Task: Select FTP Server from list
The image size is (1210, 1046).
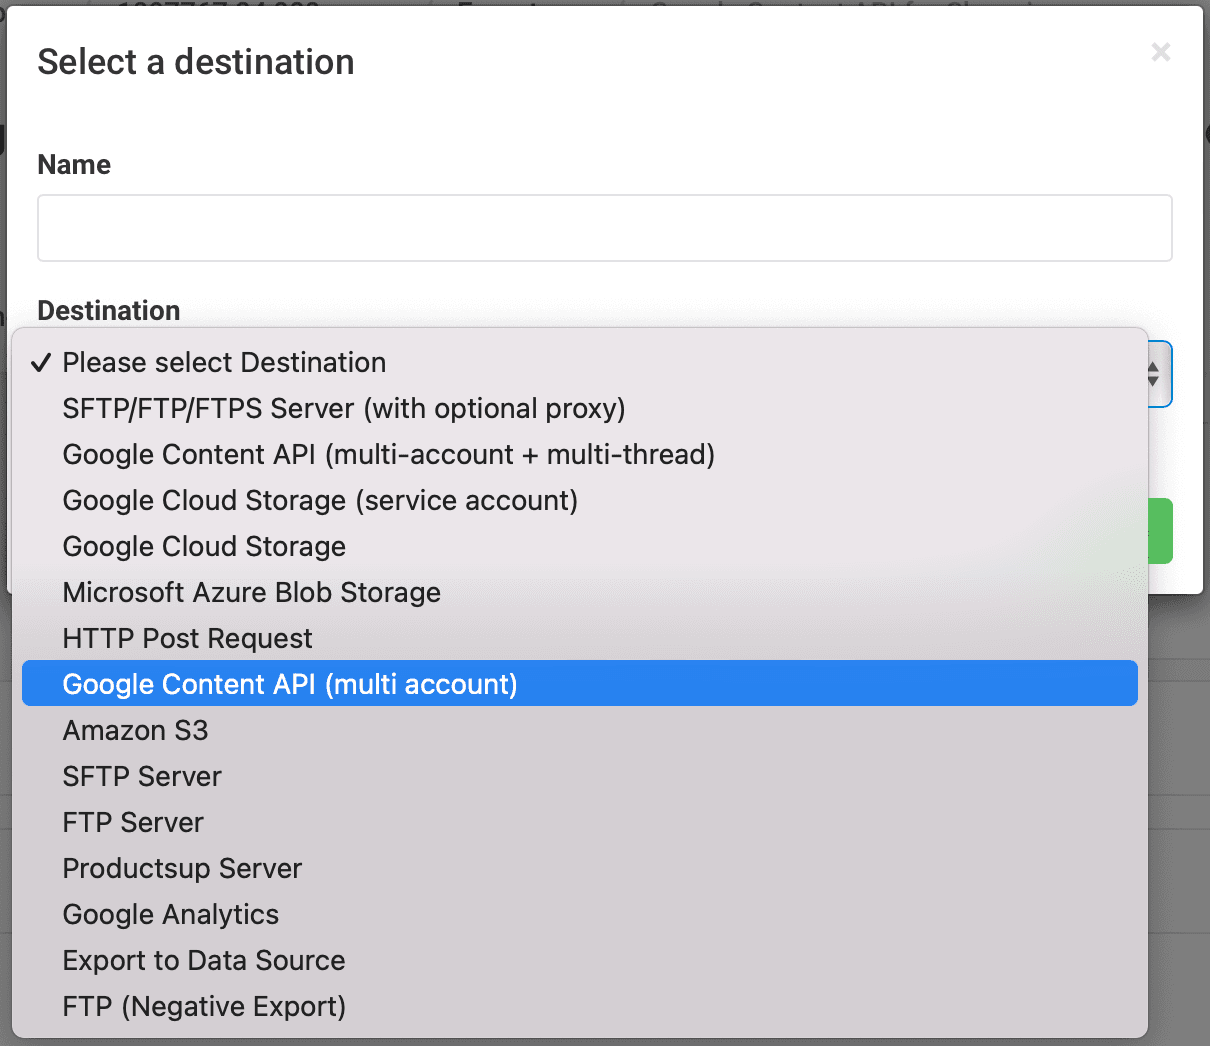Action: point(133,823)
